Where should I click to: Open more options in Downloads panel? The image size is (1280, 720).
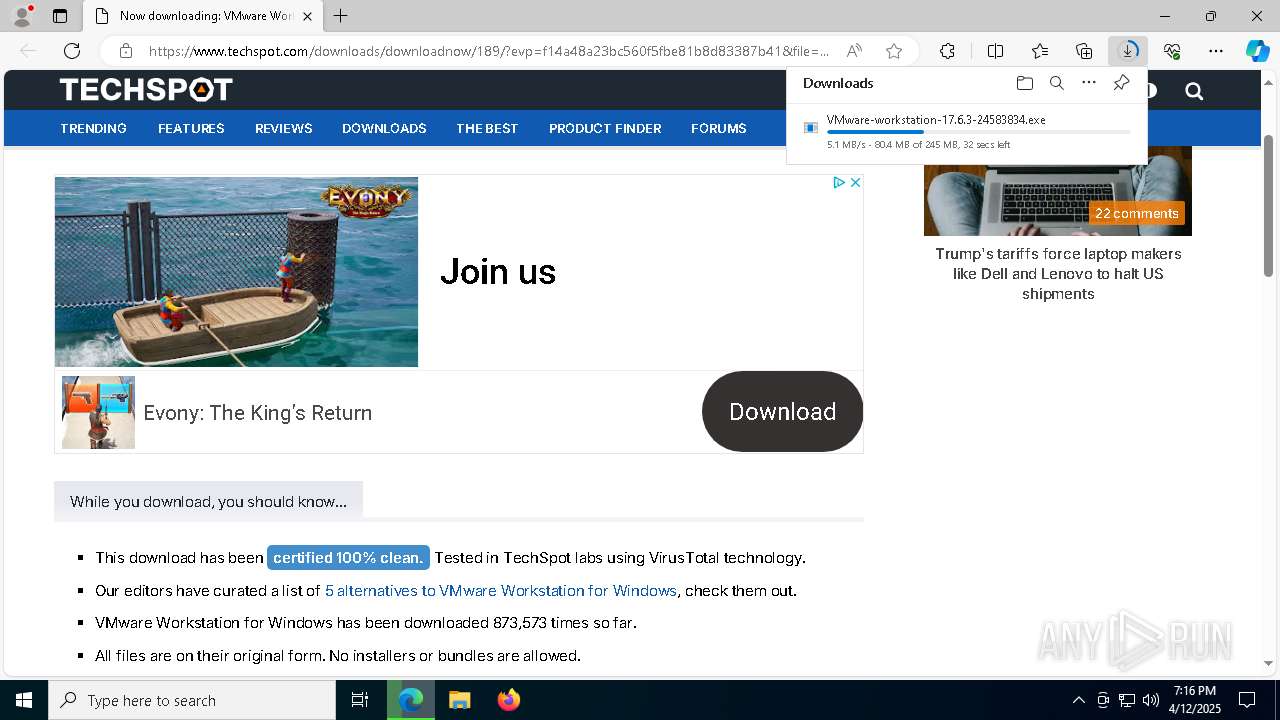pyautogui.click(x=1089, y=83)
